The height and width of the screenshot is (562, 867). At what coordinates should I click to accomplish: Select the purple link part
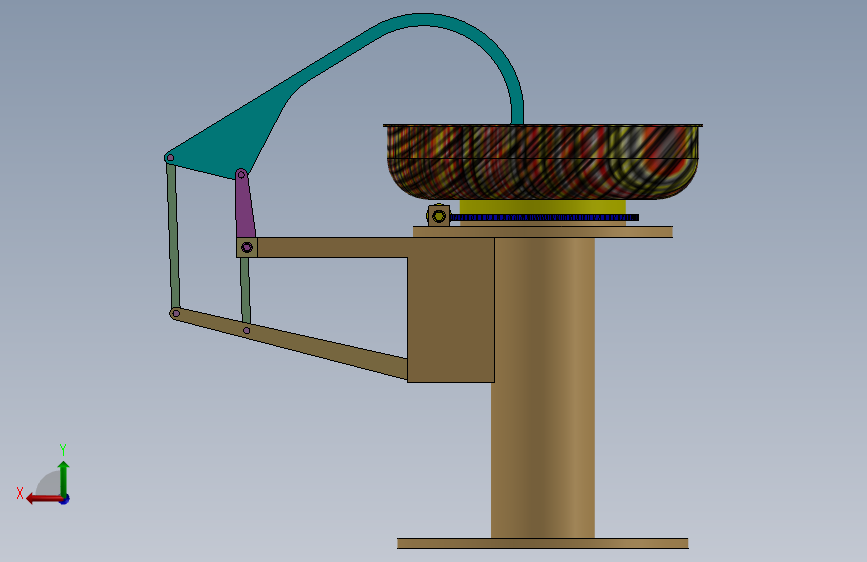point(244,205)
